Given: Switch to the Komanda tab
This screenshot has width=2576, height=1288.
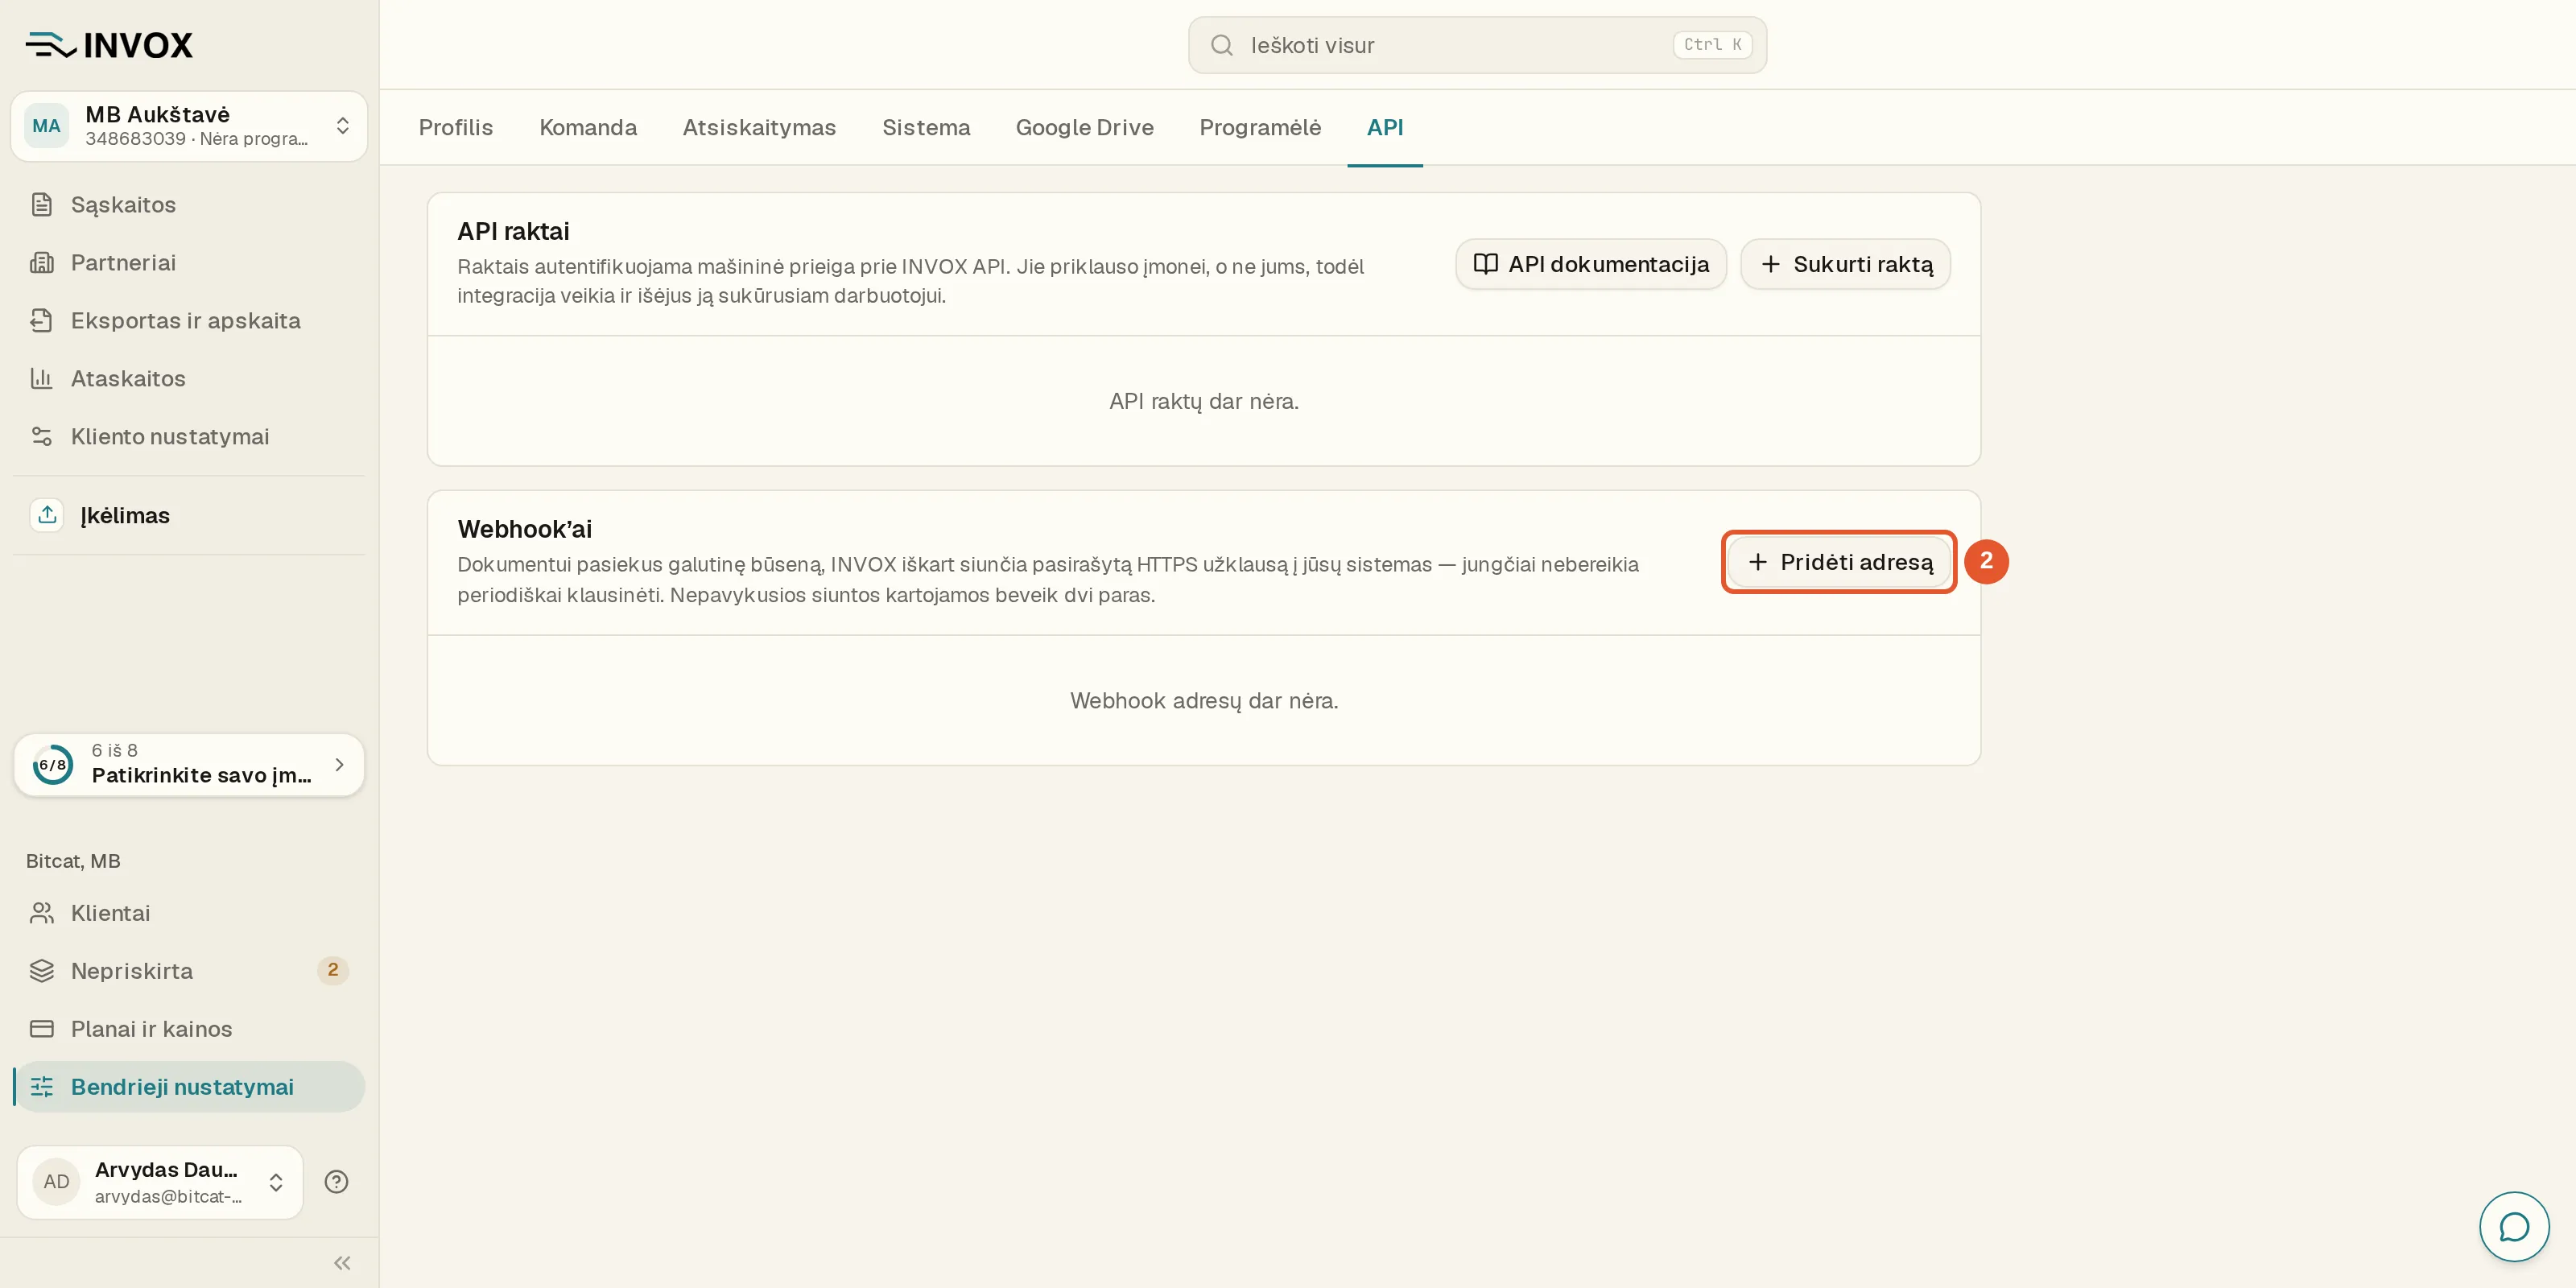Looking at the screenshot, I should pos(588,128).
